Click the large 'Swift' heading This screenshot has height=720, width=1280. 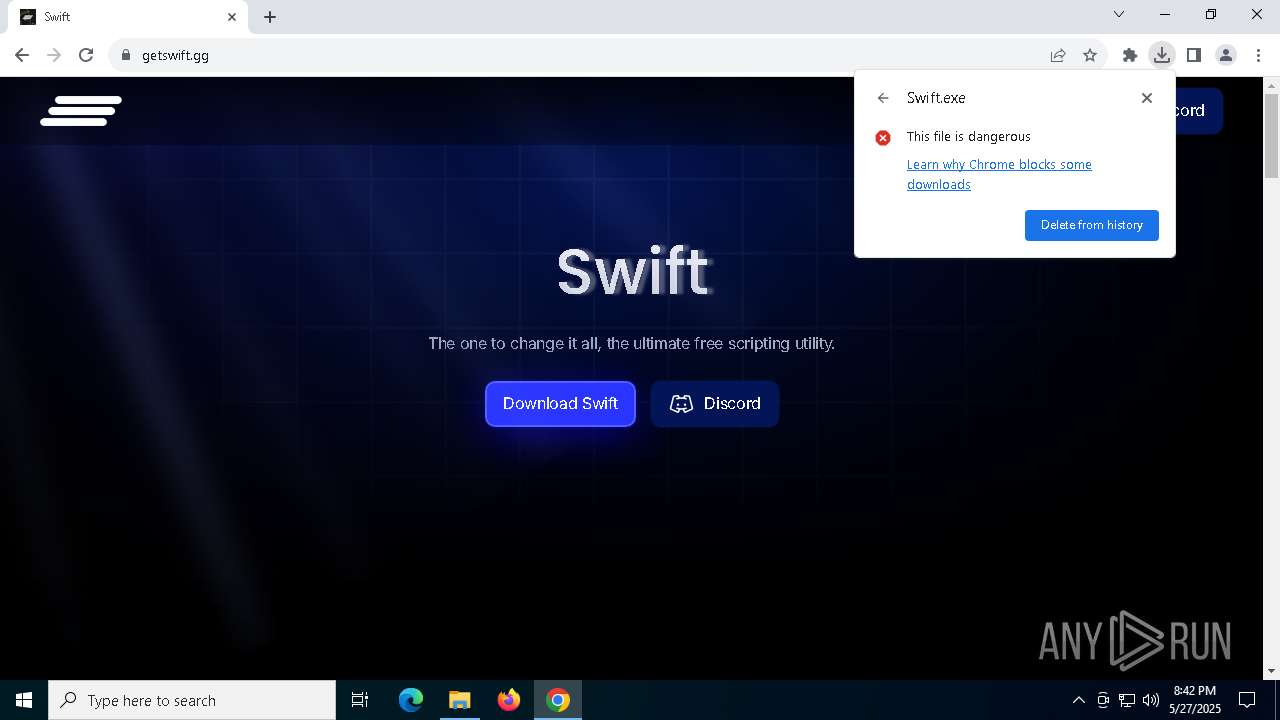coord(633,271)
